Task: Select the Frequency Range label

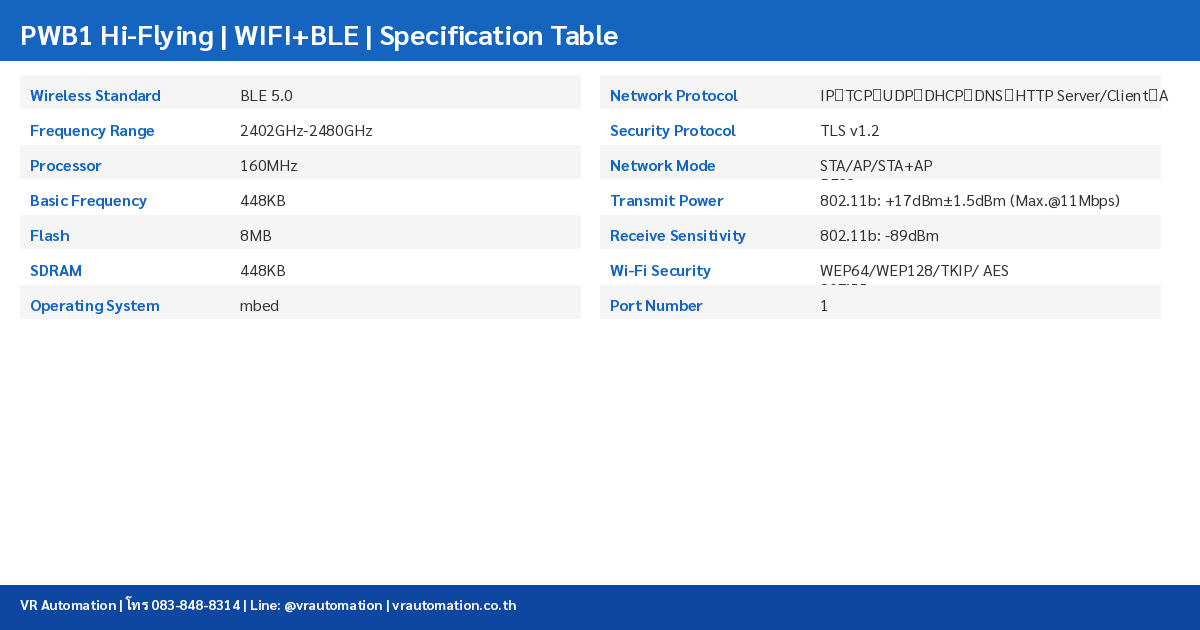Action: click(x=92, y=131)
